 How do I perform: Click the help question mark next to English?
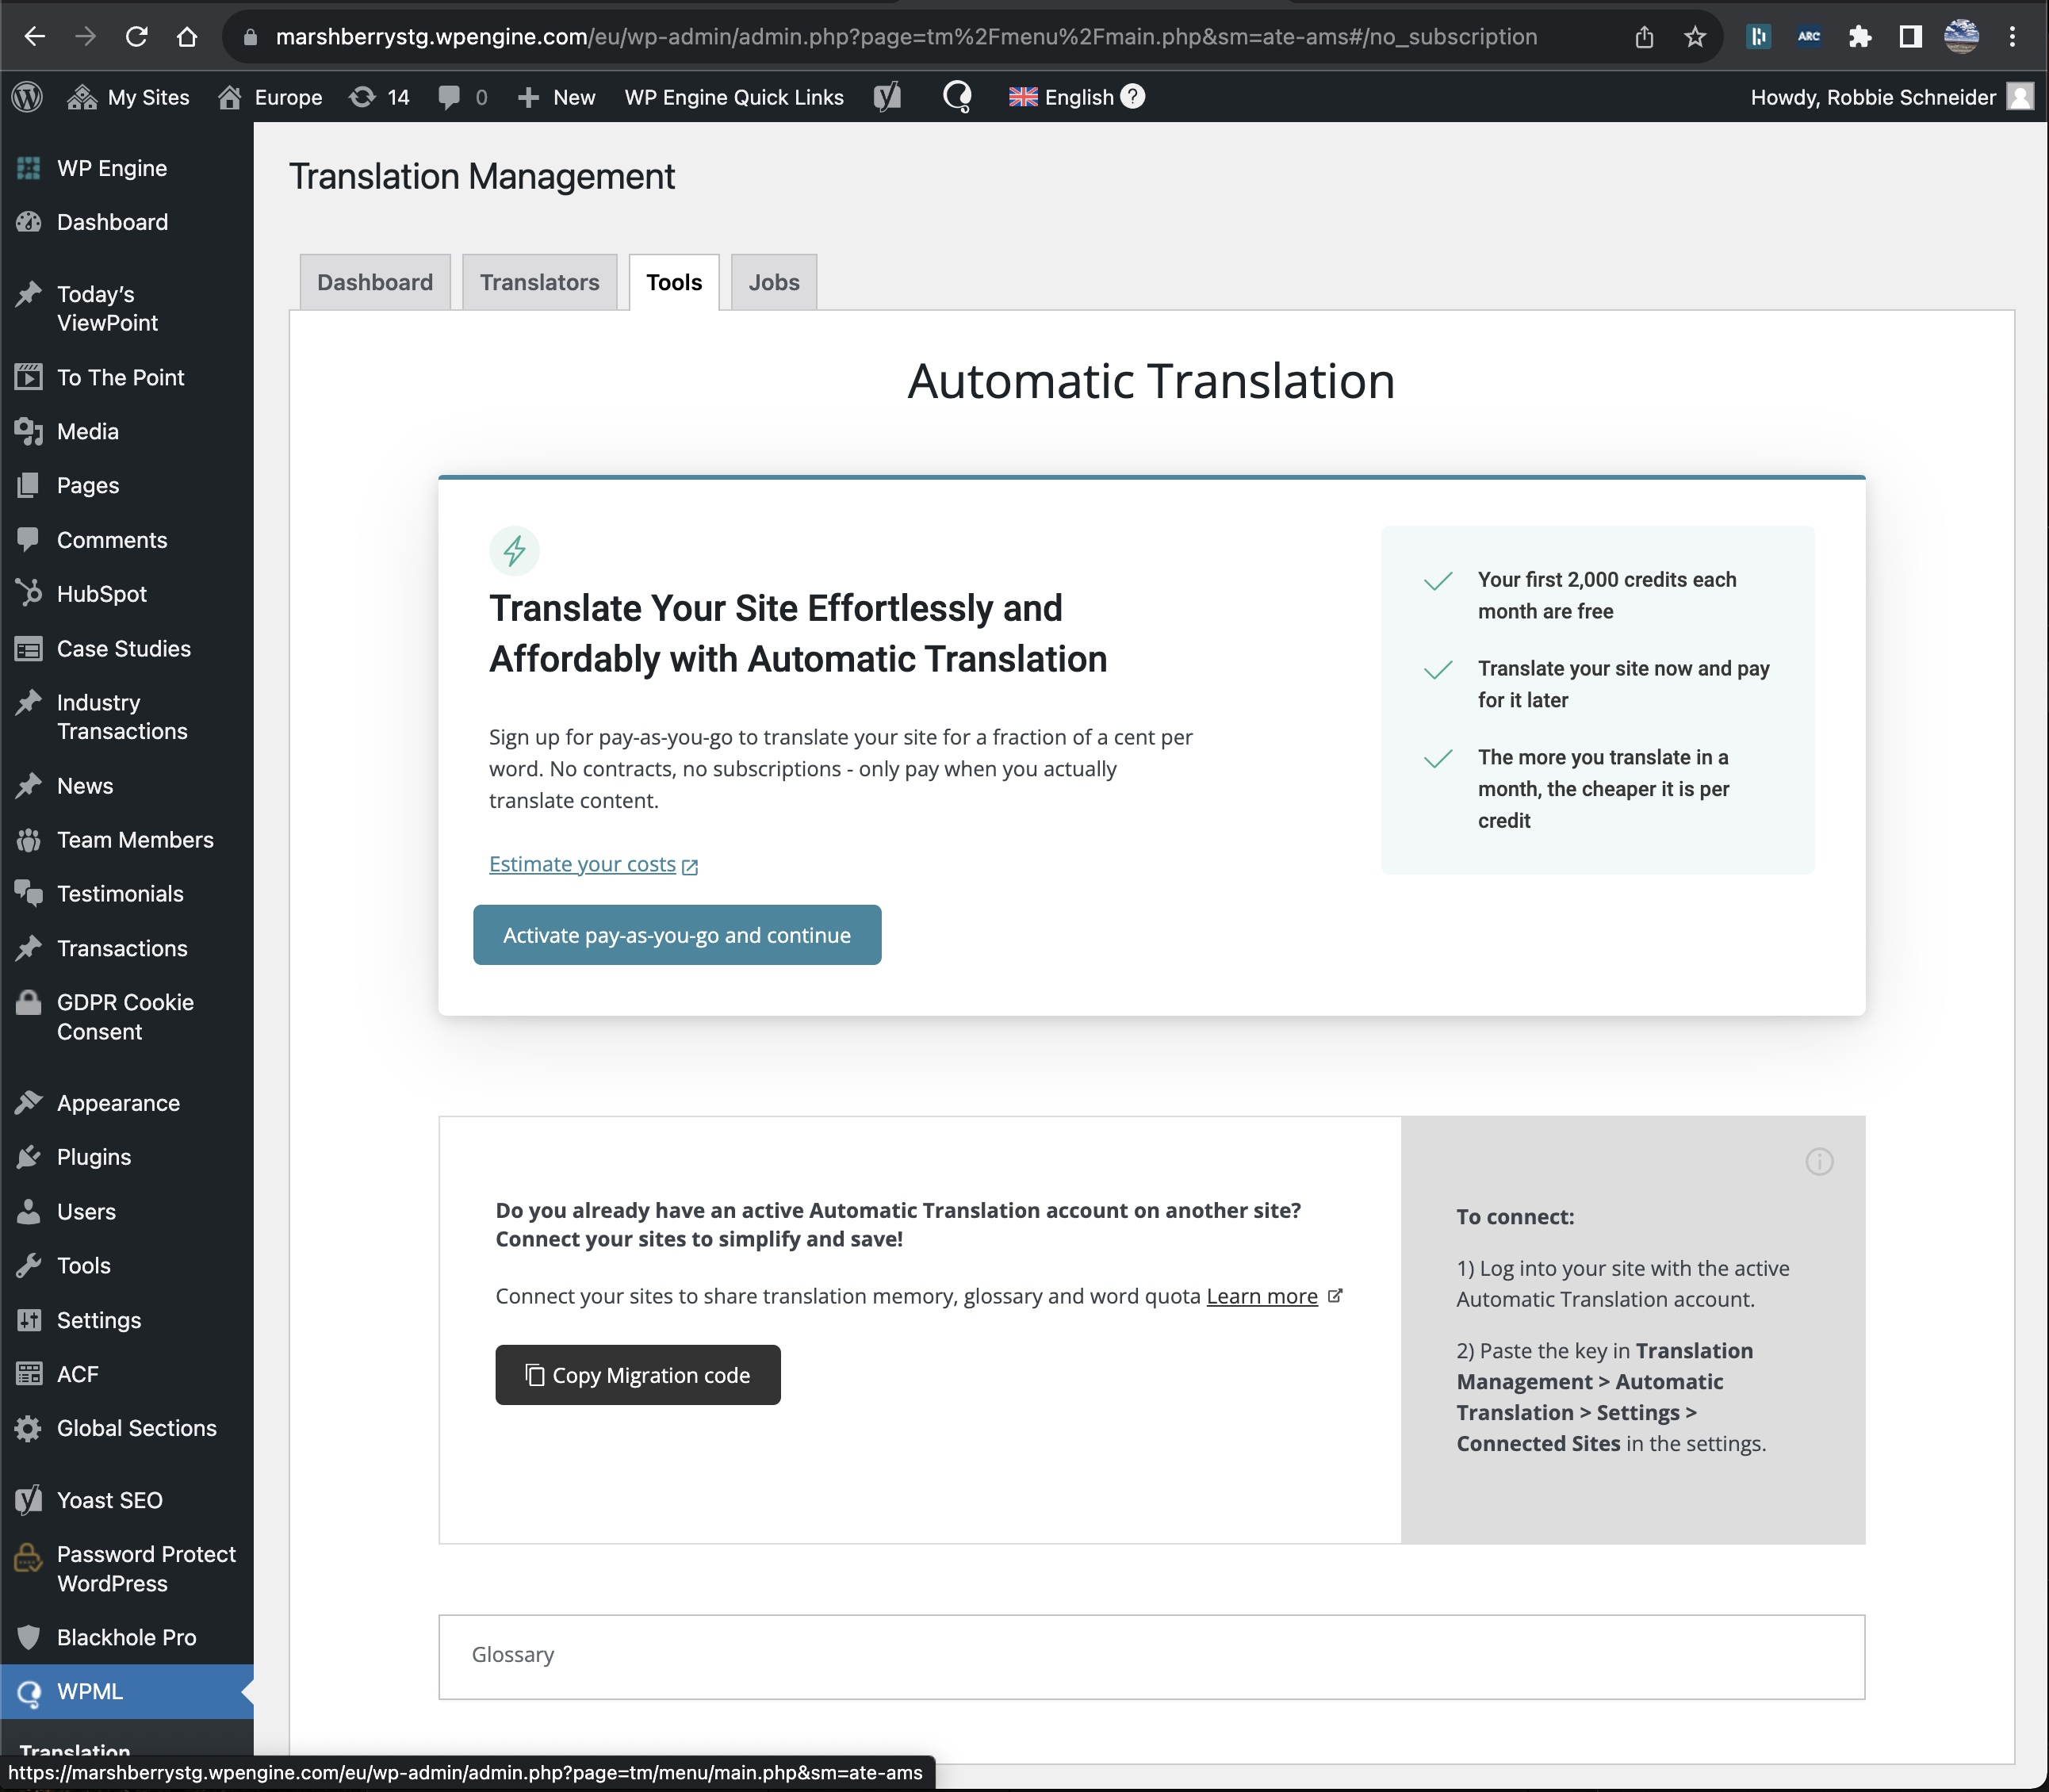tap(1132, 96)
